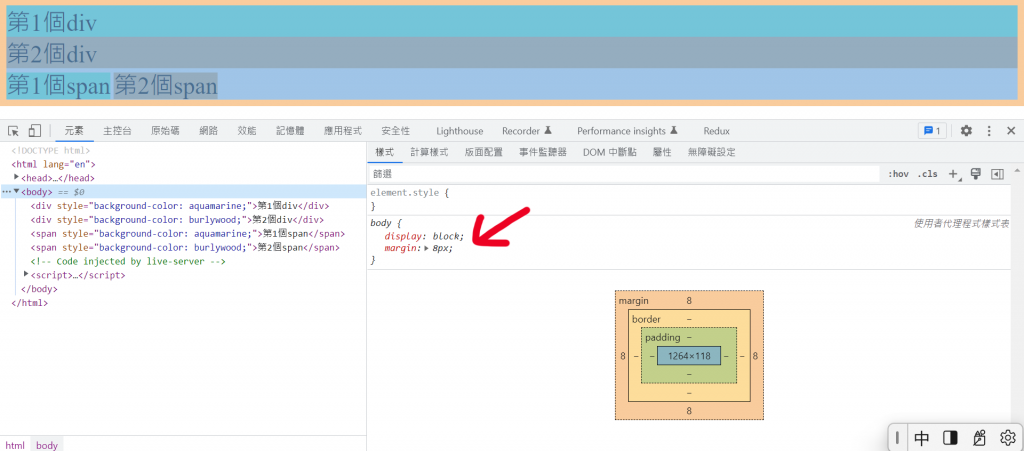Viewport: 1024px width, 451px height.
Task: Select the live-server comment node
Action: (x=128, y=262)
